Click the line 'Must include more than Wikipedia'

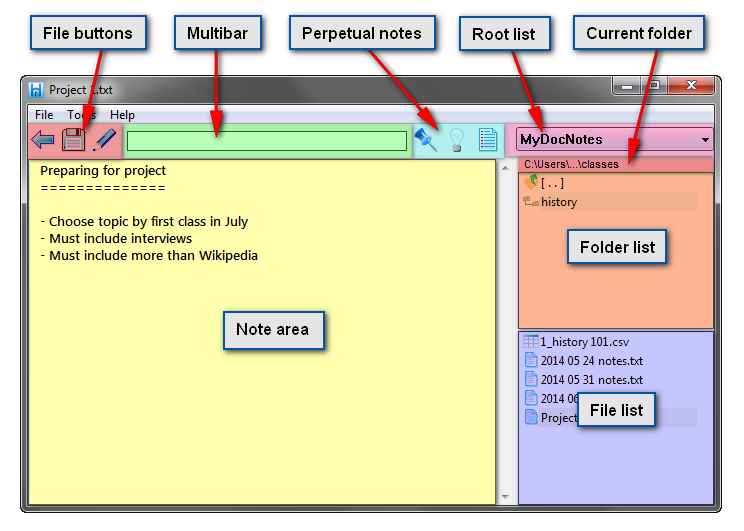pos(149,255)
